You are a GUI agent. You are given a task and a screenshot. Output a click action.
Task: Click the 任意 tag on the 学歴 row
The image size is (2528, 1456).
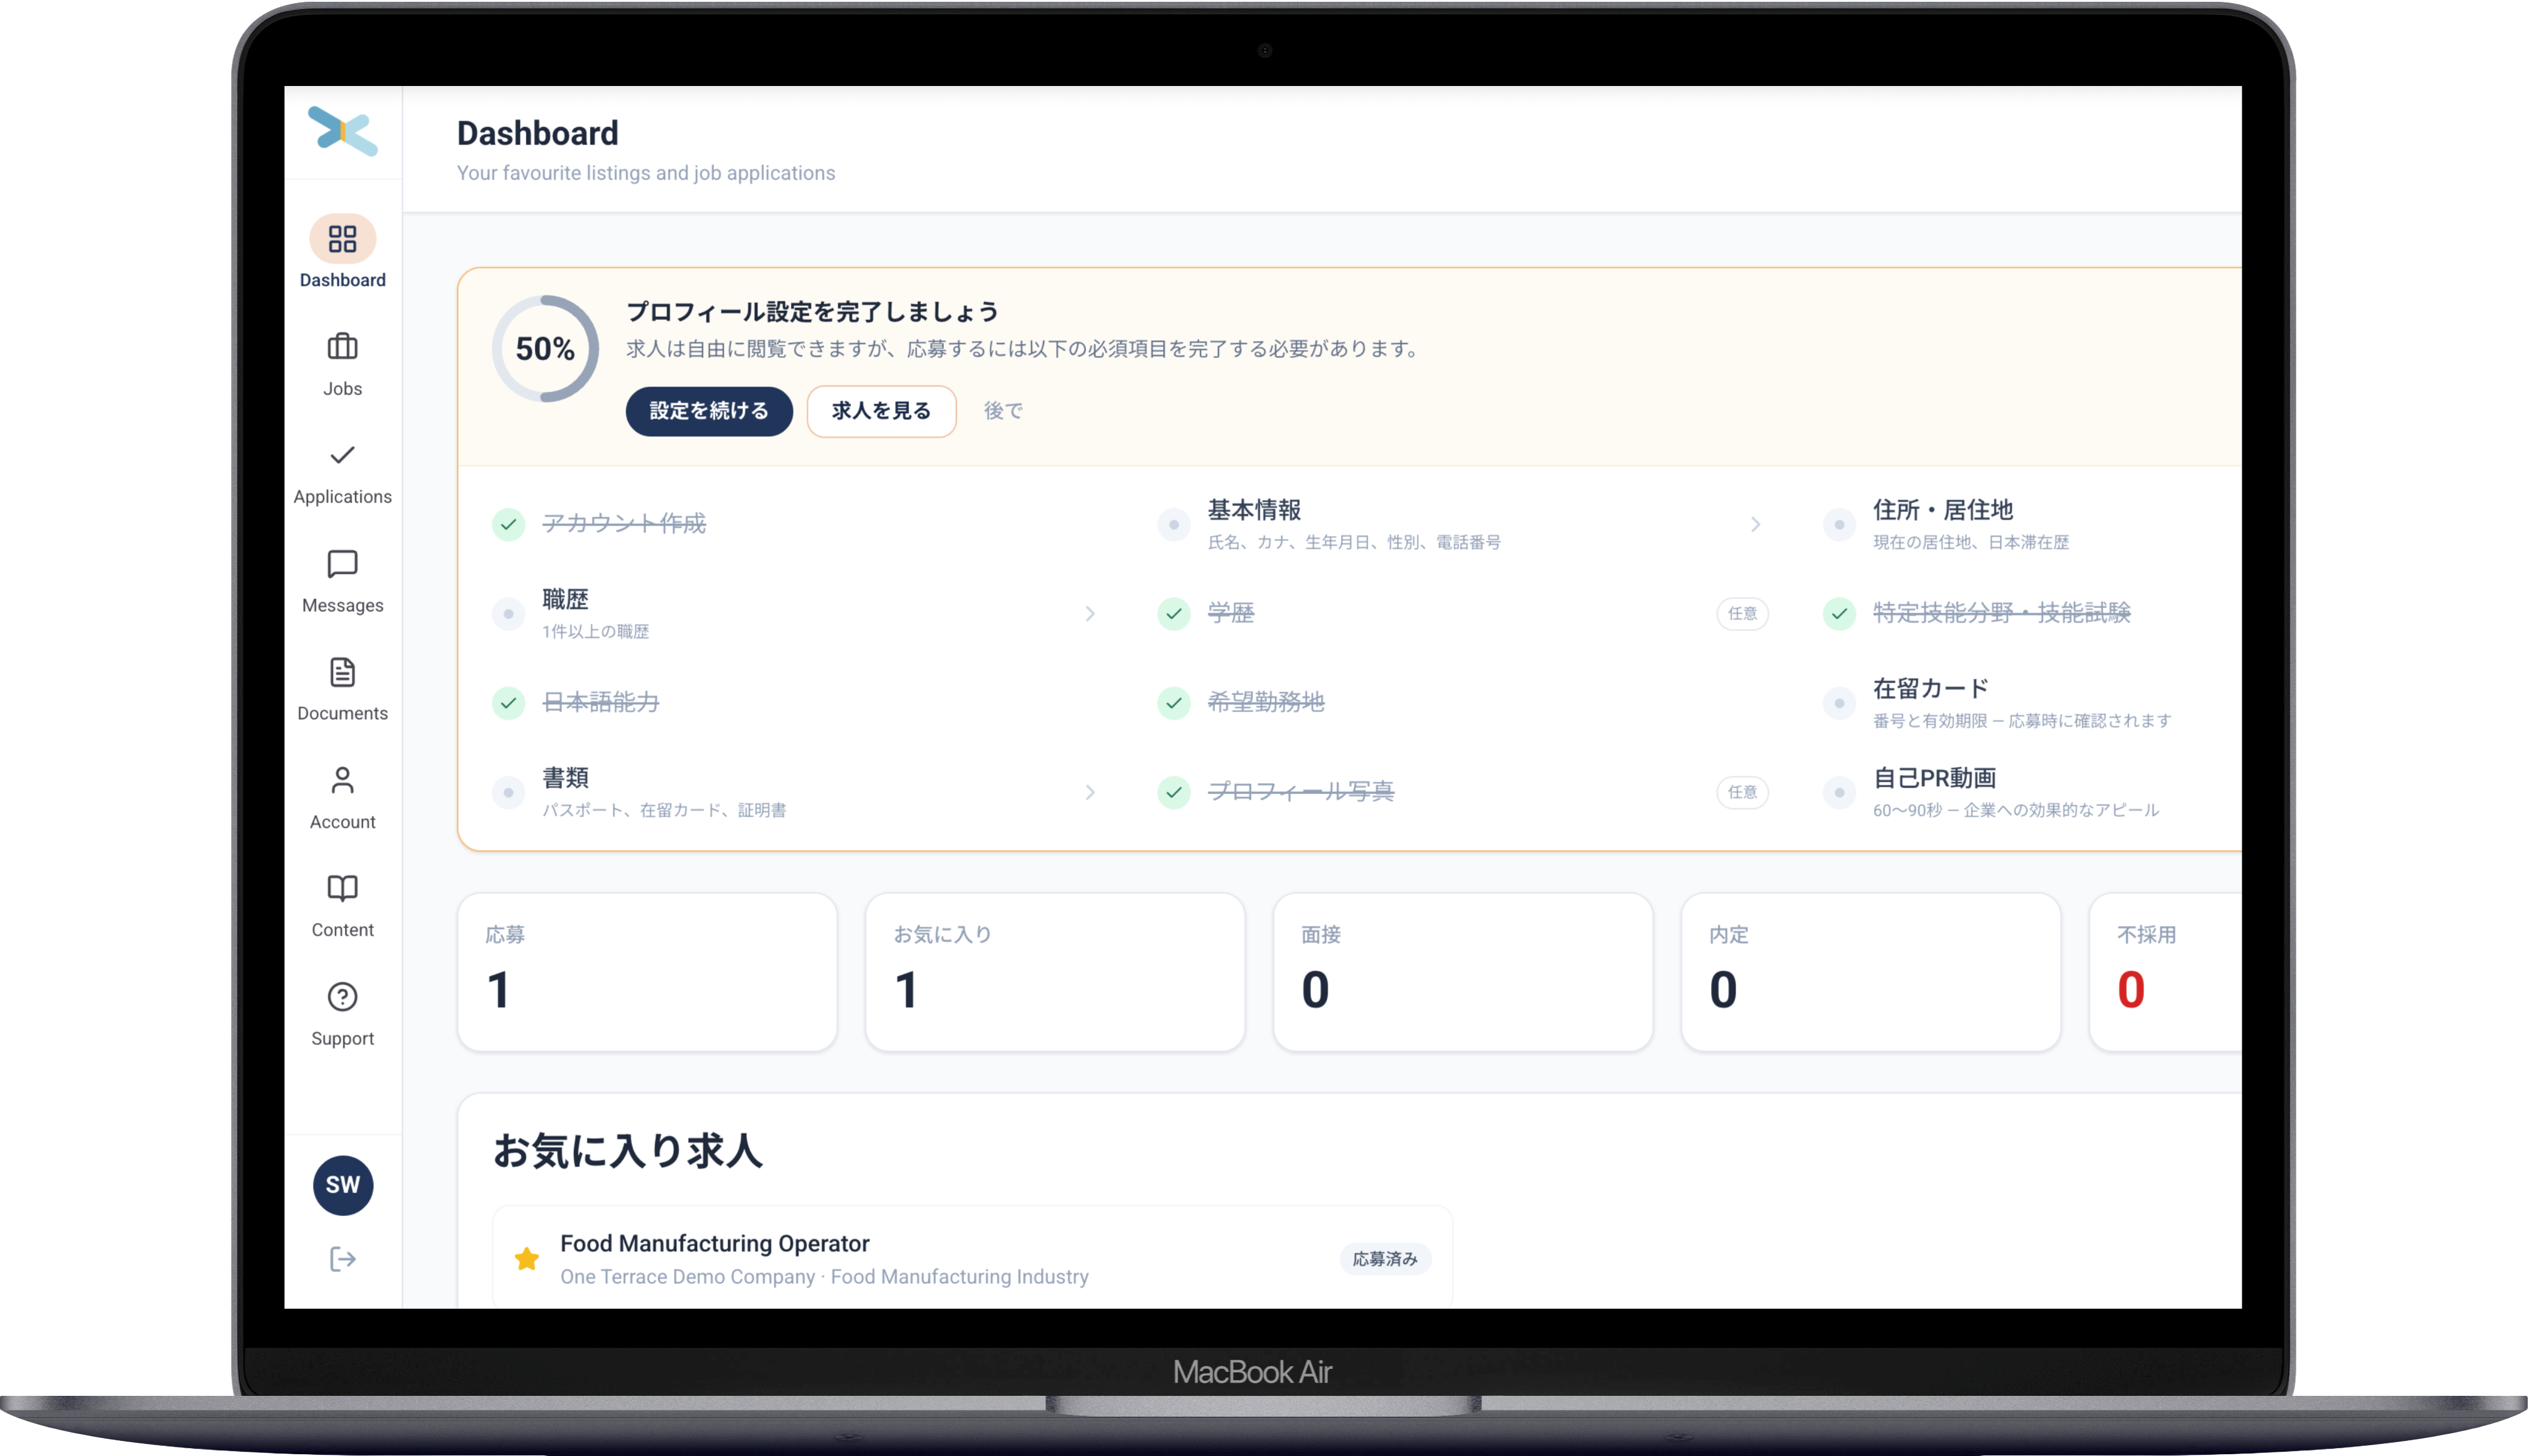click(1742, 613)
